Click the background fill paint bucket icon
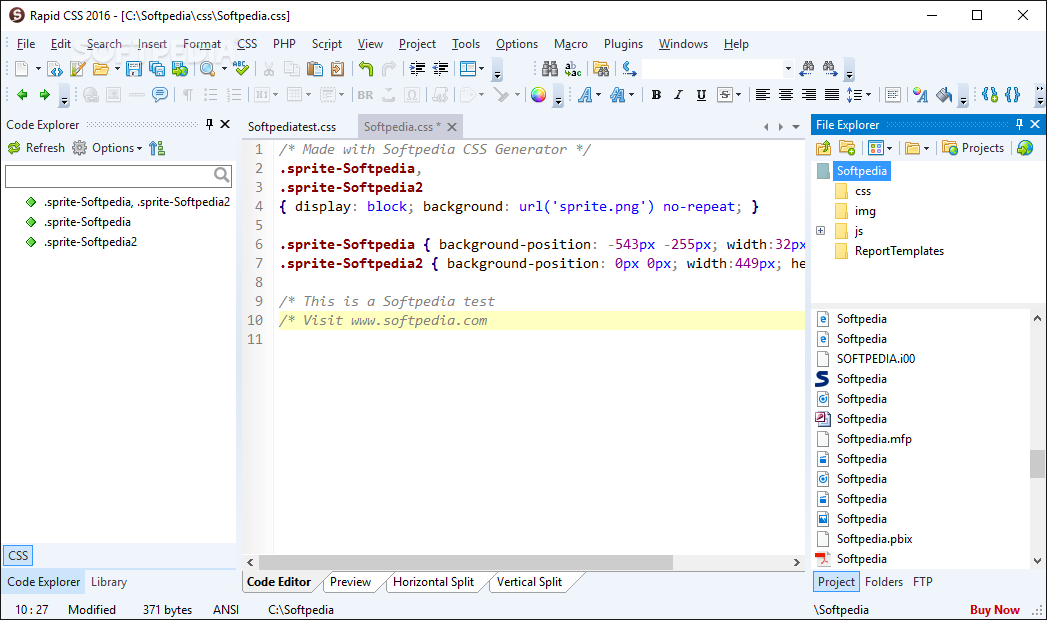This screenshot has width=1047, height=620. [x=944, y=95]
